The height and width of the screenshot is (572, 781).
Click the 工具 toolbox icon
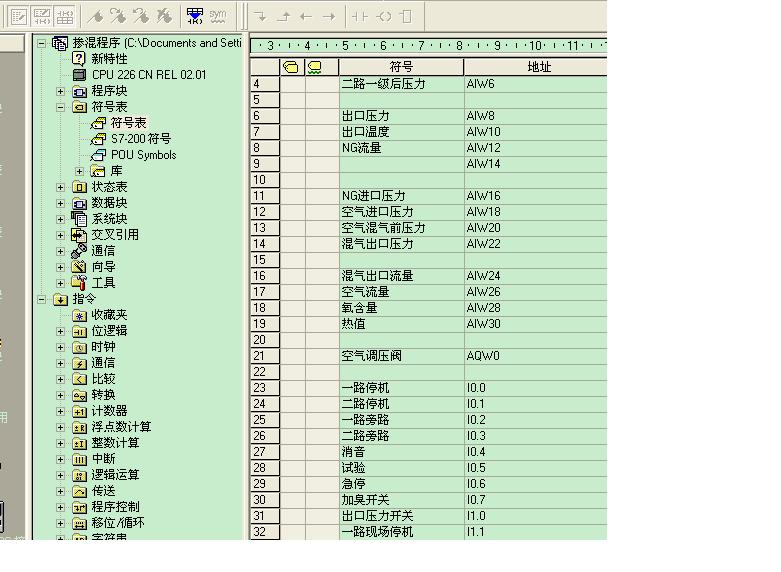[x=80, y=283]
